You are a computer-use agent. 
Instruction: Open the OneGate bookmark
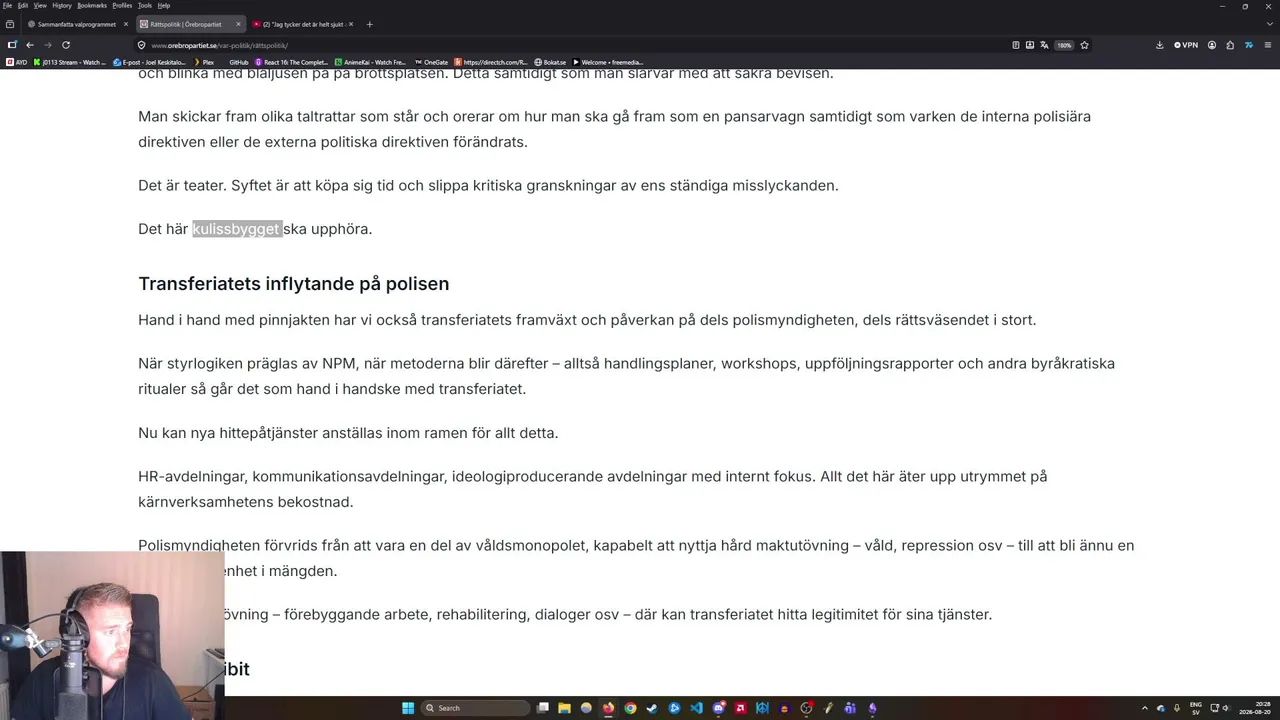pyautogui.click(x=432, y=62)
